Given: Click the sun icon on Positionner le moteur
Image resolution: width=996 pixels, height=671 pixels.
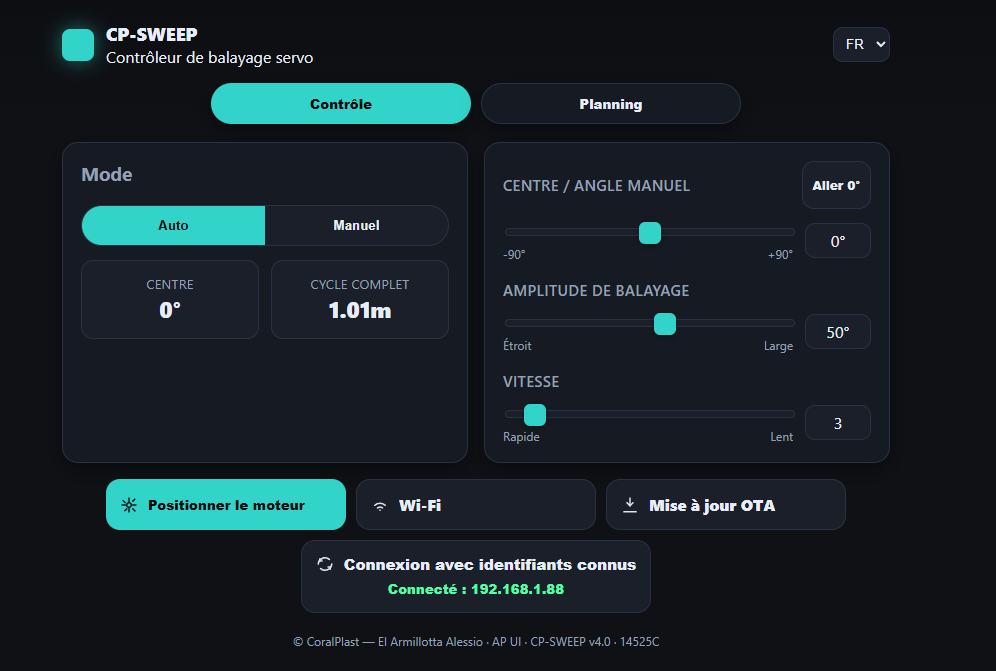Looking at the screenshot, I should (129, 505).
